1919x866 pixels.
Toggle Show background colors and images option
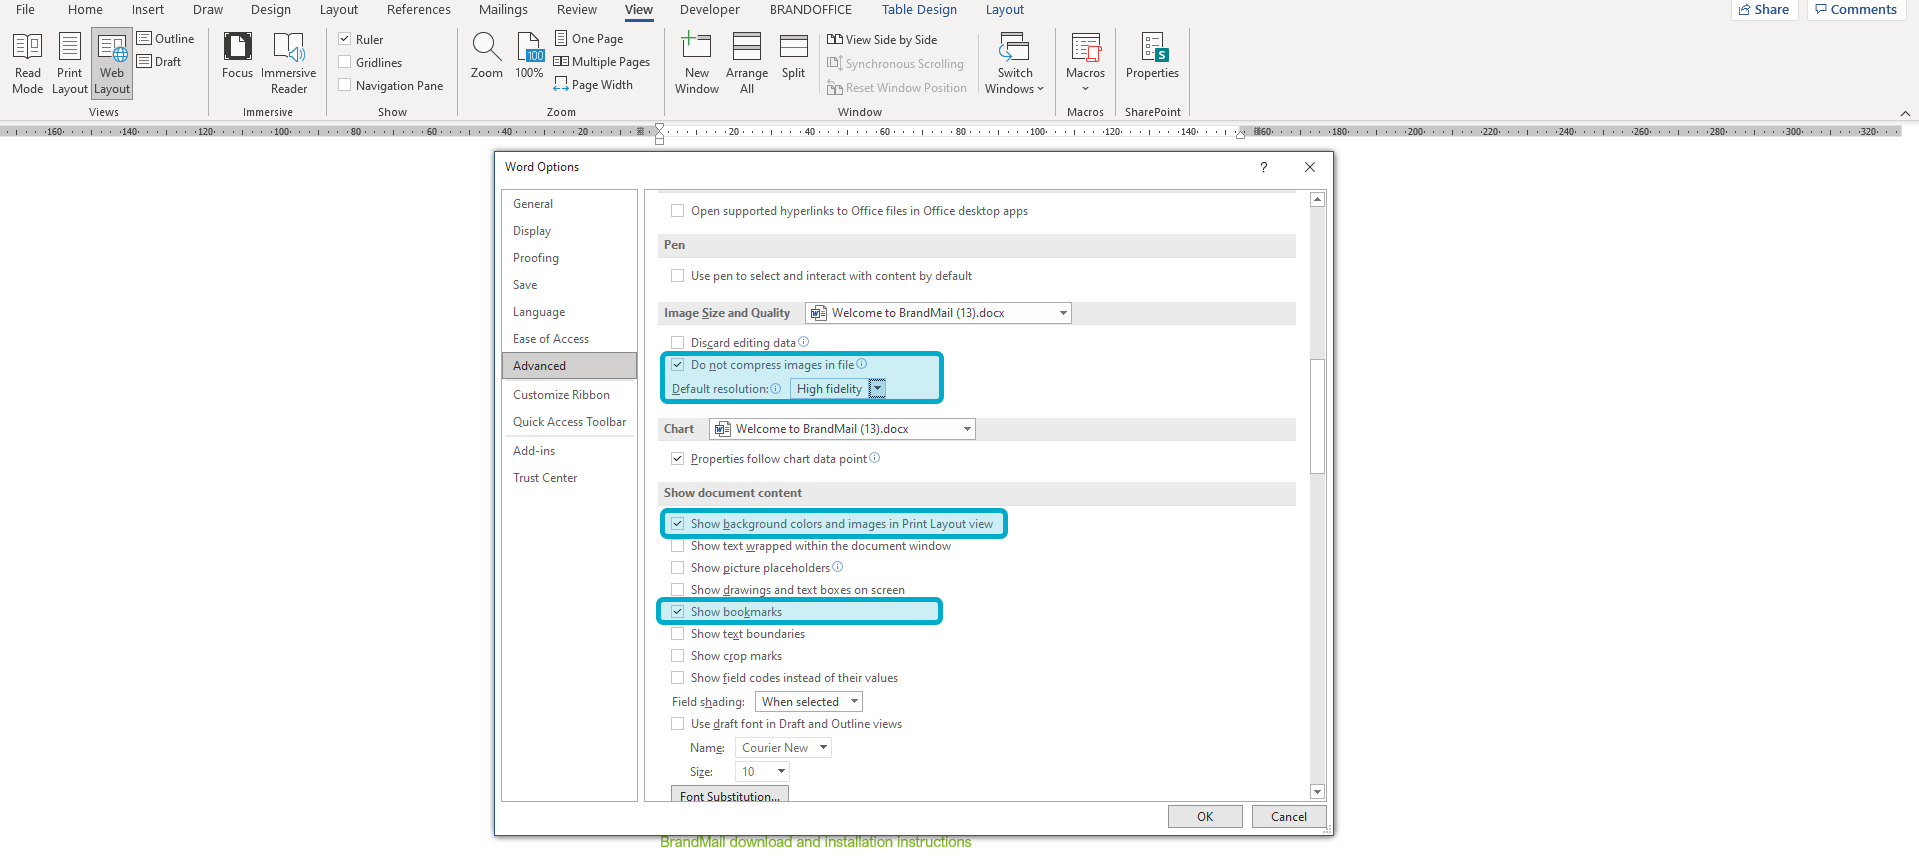(x=678, y=524)
